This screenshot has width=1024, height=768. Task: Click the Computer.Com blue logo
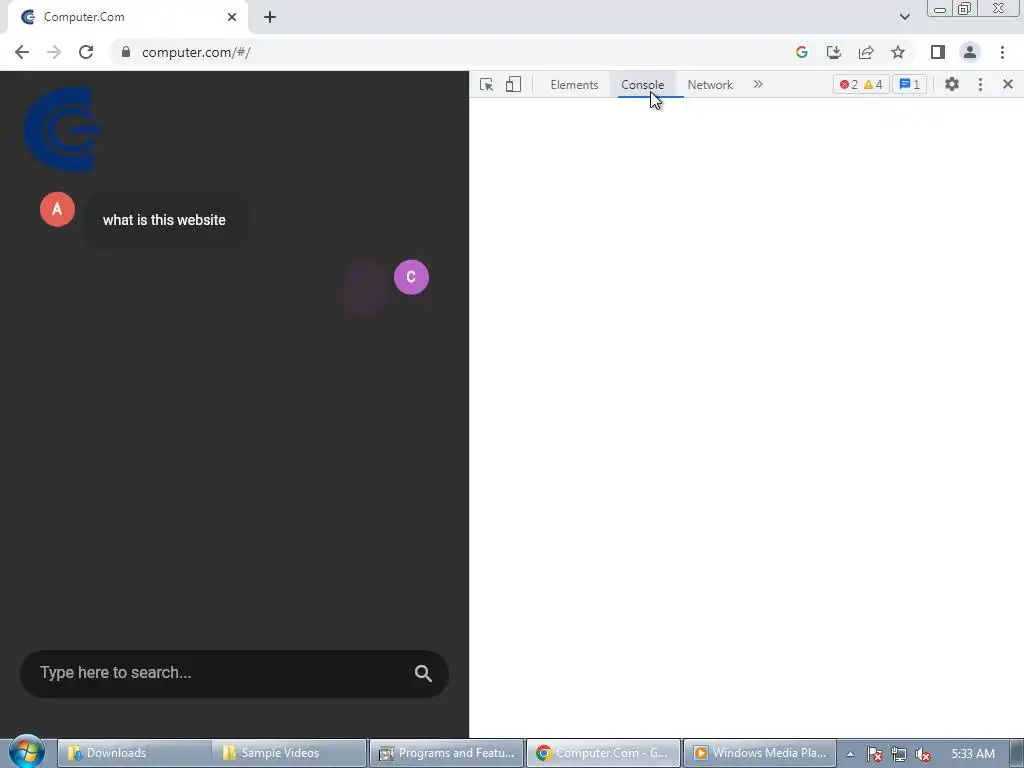[61, 129]
